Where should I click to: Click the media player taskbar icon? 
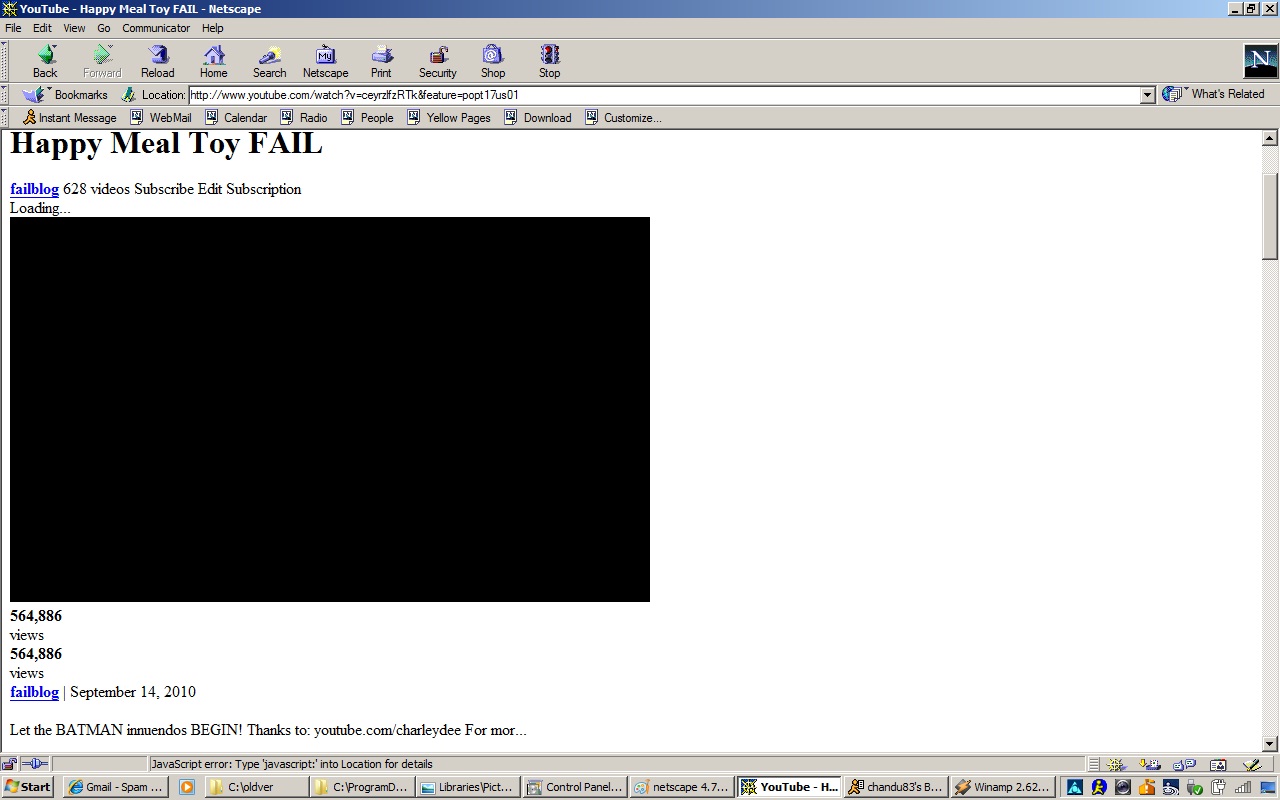pyautogui.click(x=187, y=787)
